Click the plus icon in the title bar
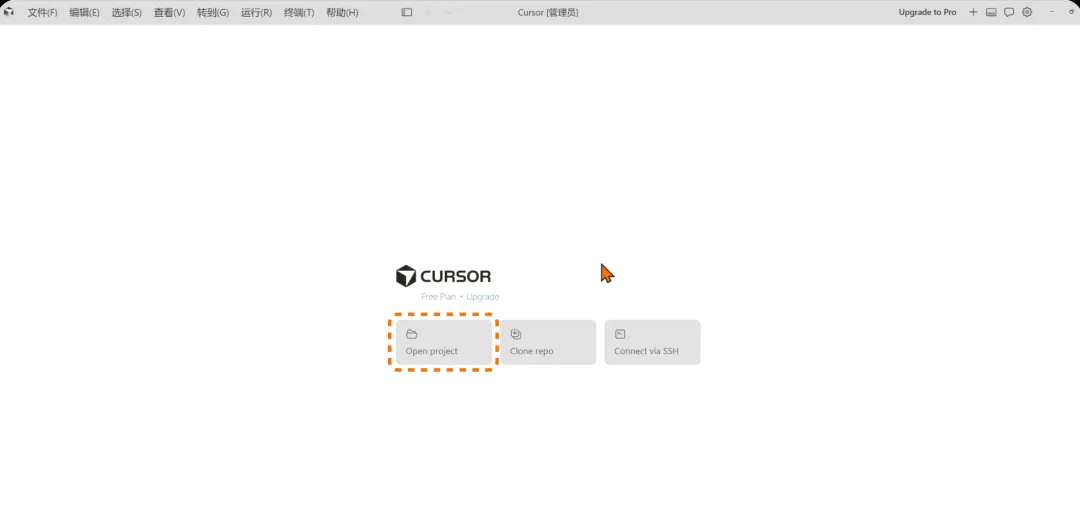This screenshot has width=1080, height=510. (x=973, y=12)
